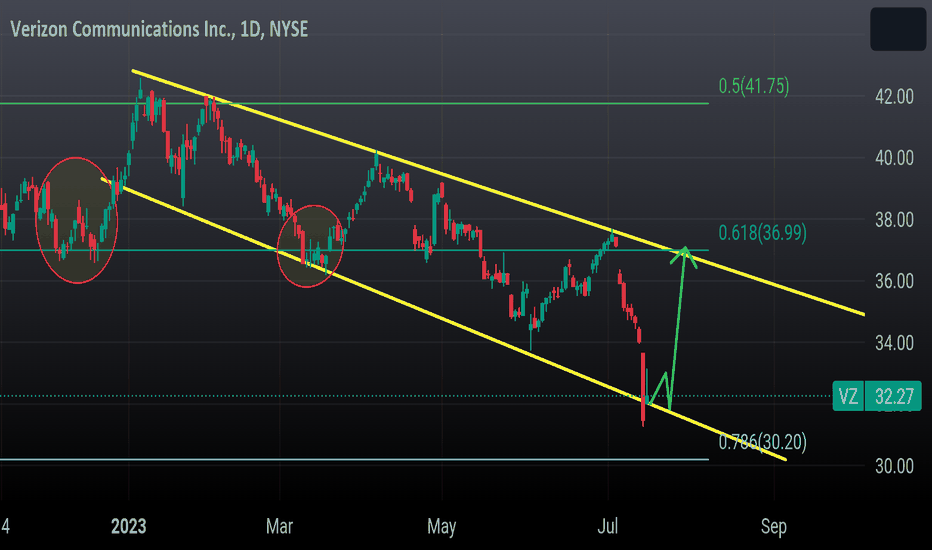
Task: Click the May time axis label
Action: click(442, 527)
